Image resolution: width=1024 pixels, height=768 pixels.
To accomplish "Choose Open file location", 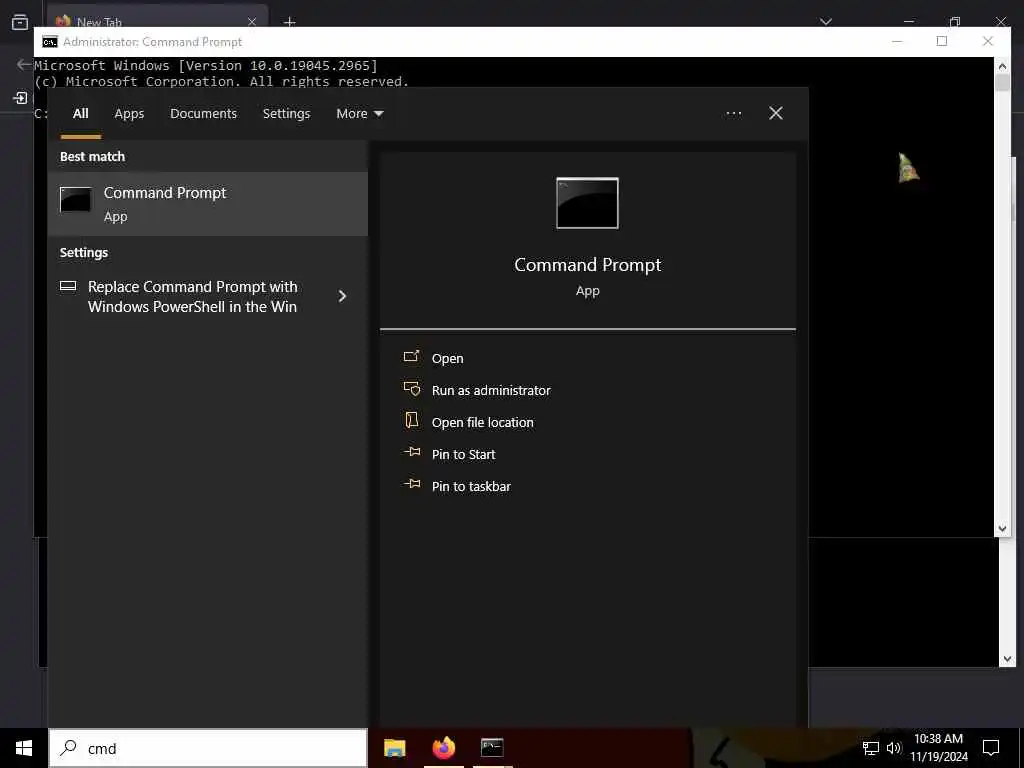I will [x=482, y=423].
